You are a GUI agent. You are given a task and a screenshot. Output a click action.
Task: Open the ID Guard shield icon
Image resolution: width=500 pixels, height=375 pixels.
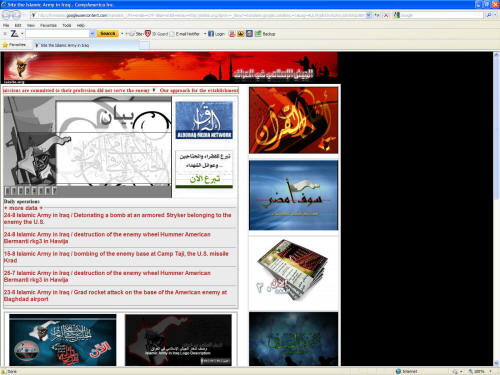(x=148, y=33)
